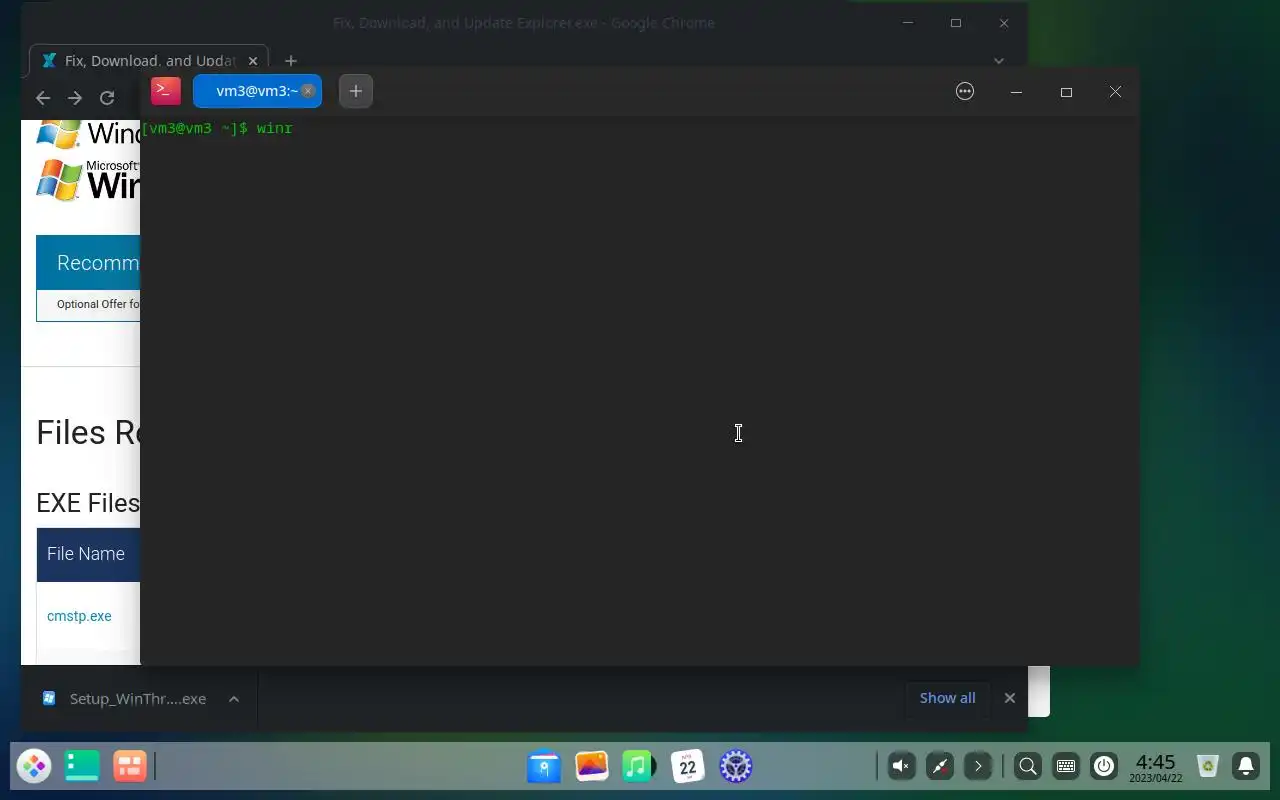The width and height of the screenshot is (1280, 800).
Task: Open system settings gear in dock
Action: point(736,767)
